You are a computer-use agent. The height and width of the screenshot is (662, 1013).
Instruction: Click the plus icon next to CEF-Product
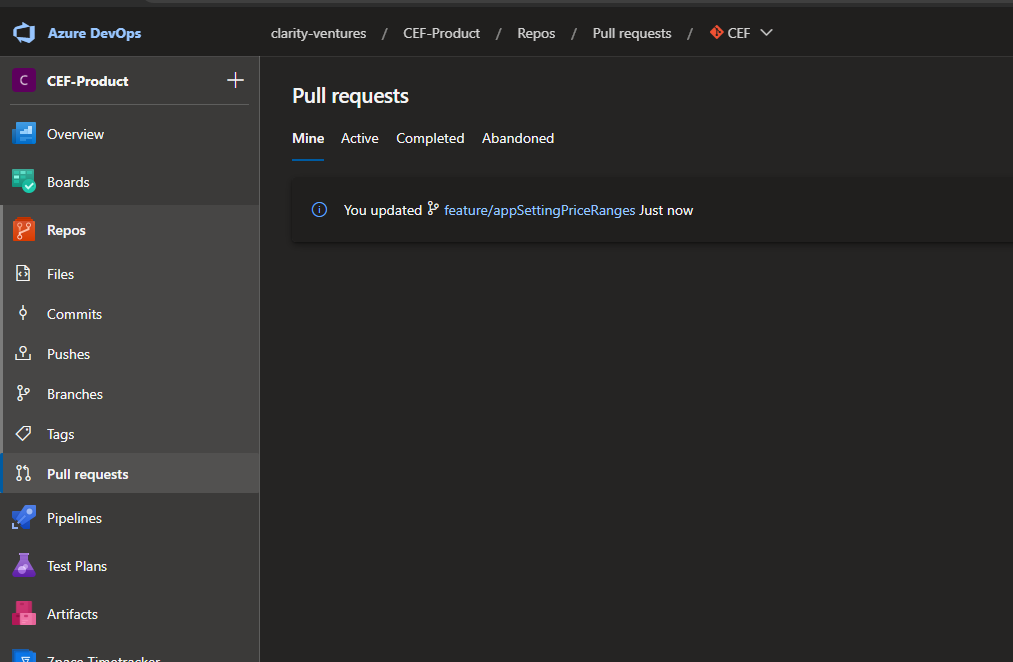click(x=235, y=80)
